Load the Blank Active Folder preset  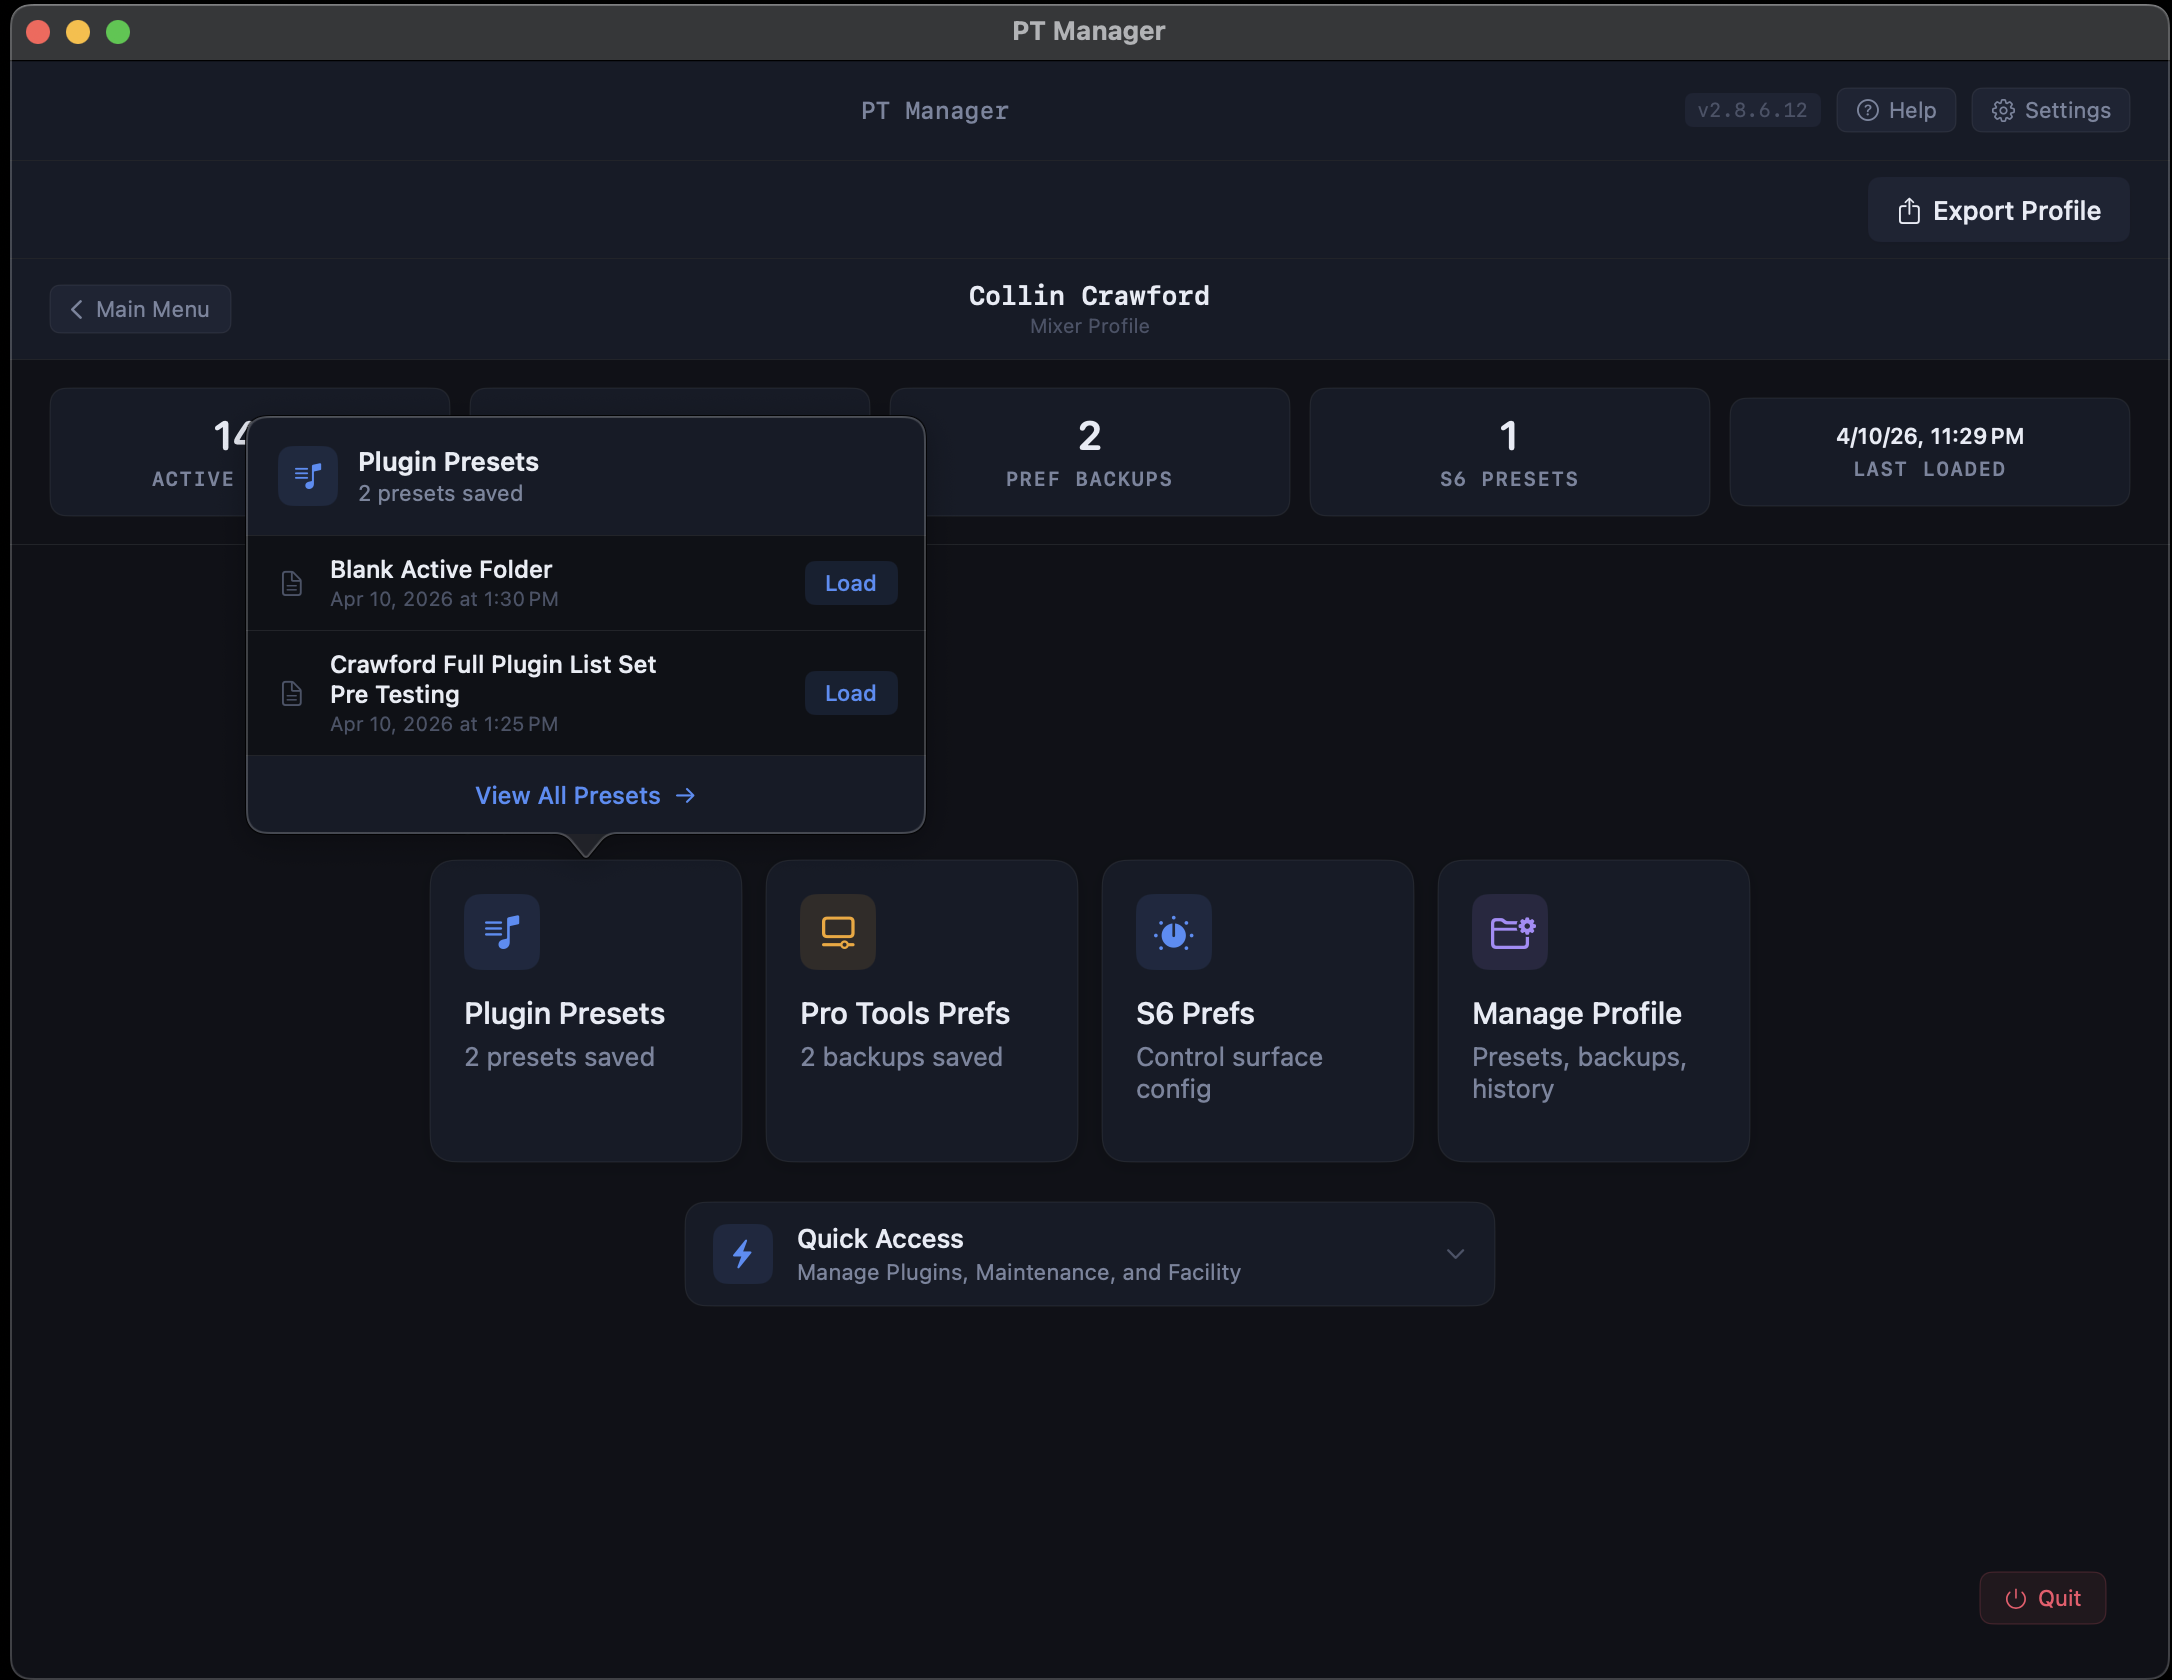coord(851,583)
